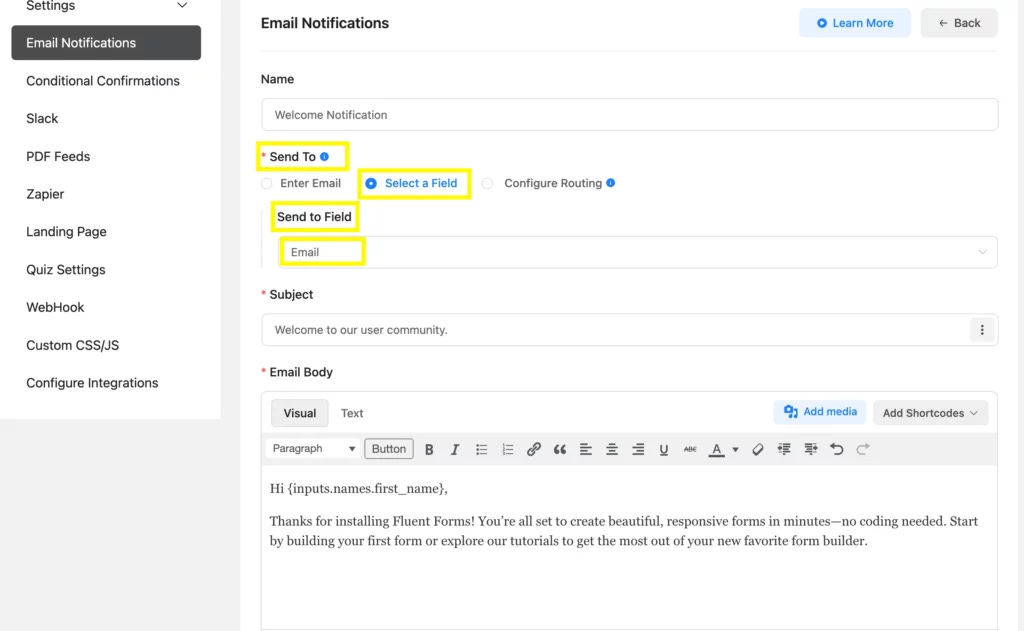Toggle bold formatting in the email body editor
The height and width of the screenshot is (631, 1024).
pyautogui.click(x=429, y=449)
